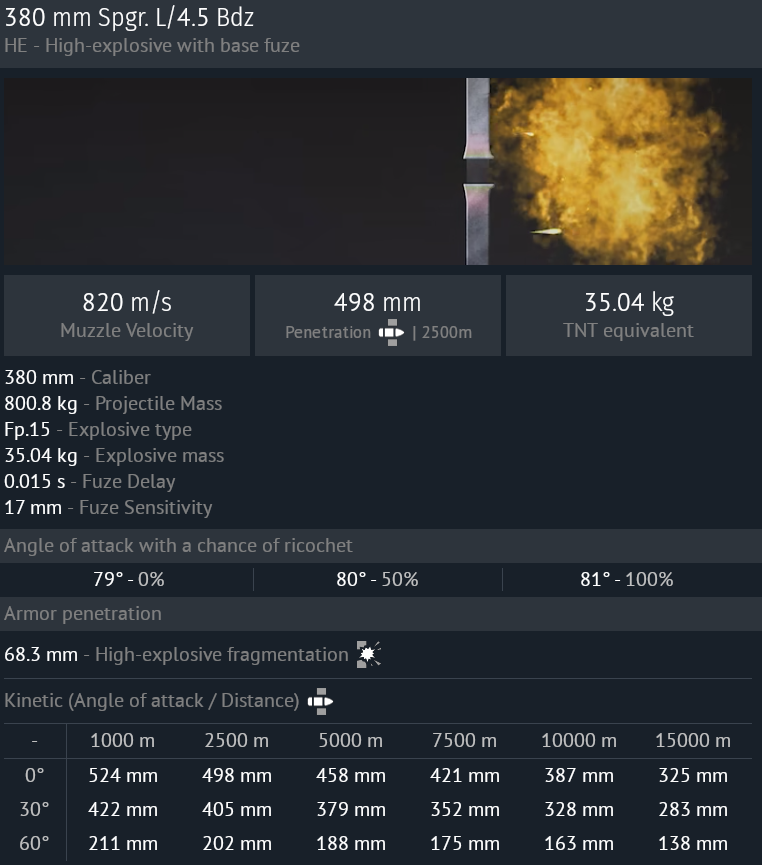Click the 0.015 s Fuze Delay line

pyautogui.click(x=99, y=482)
